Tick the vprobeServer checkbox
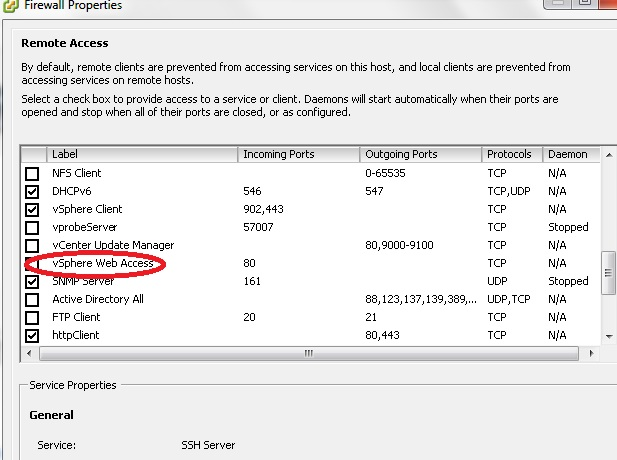This screenshot has width=617, height=460. 33,228
